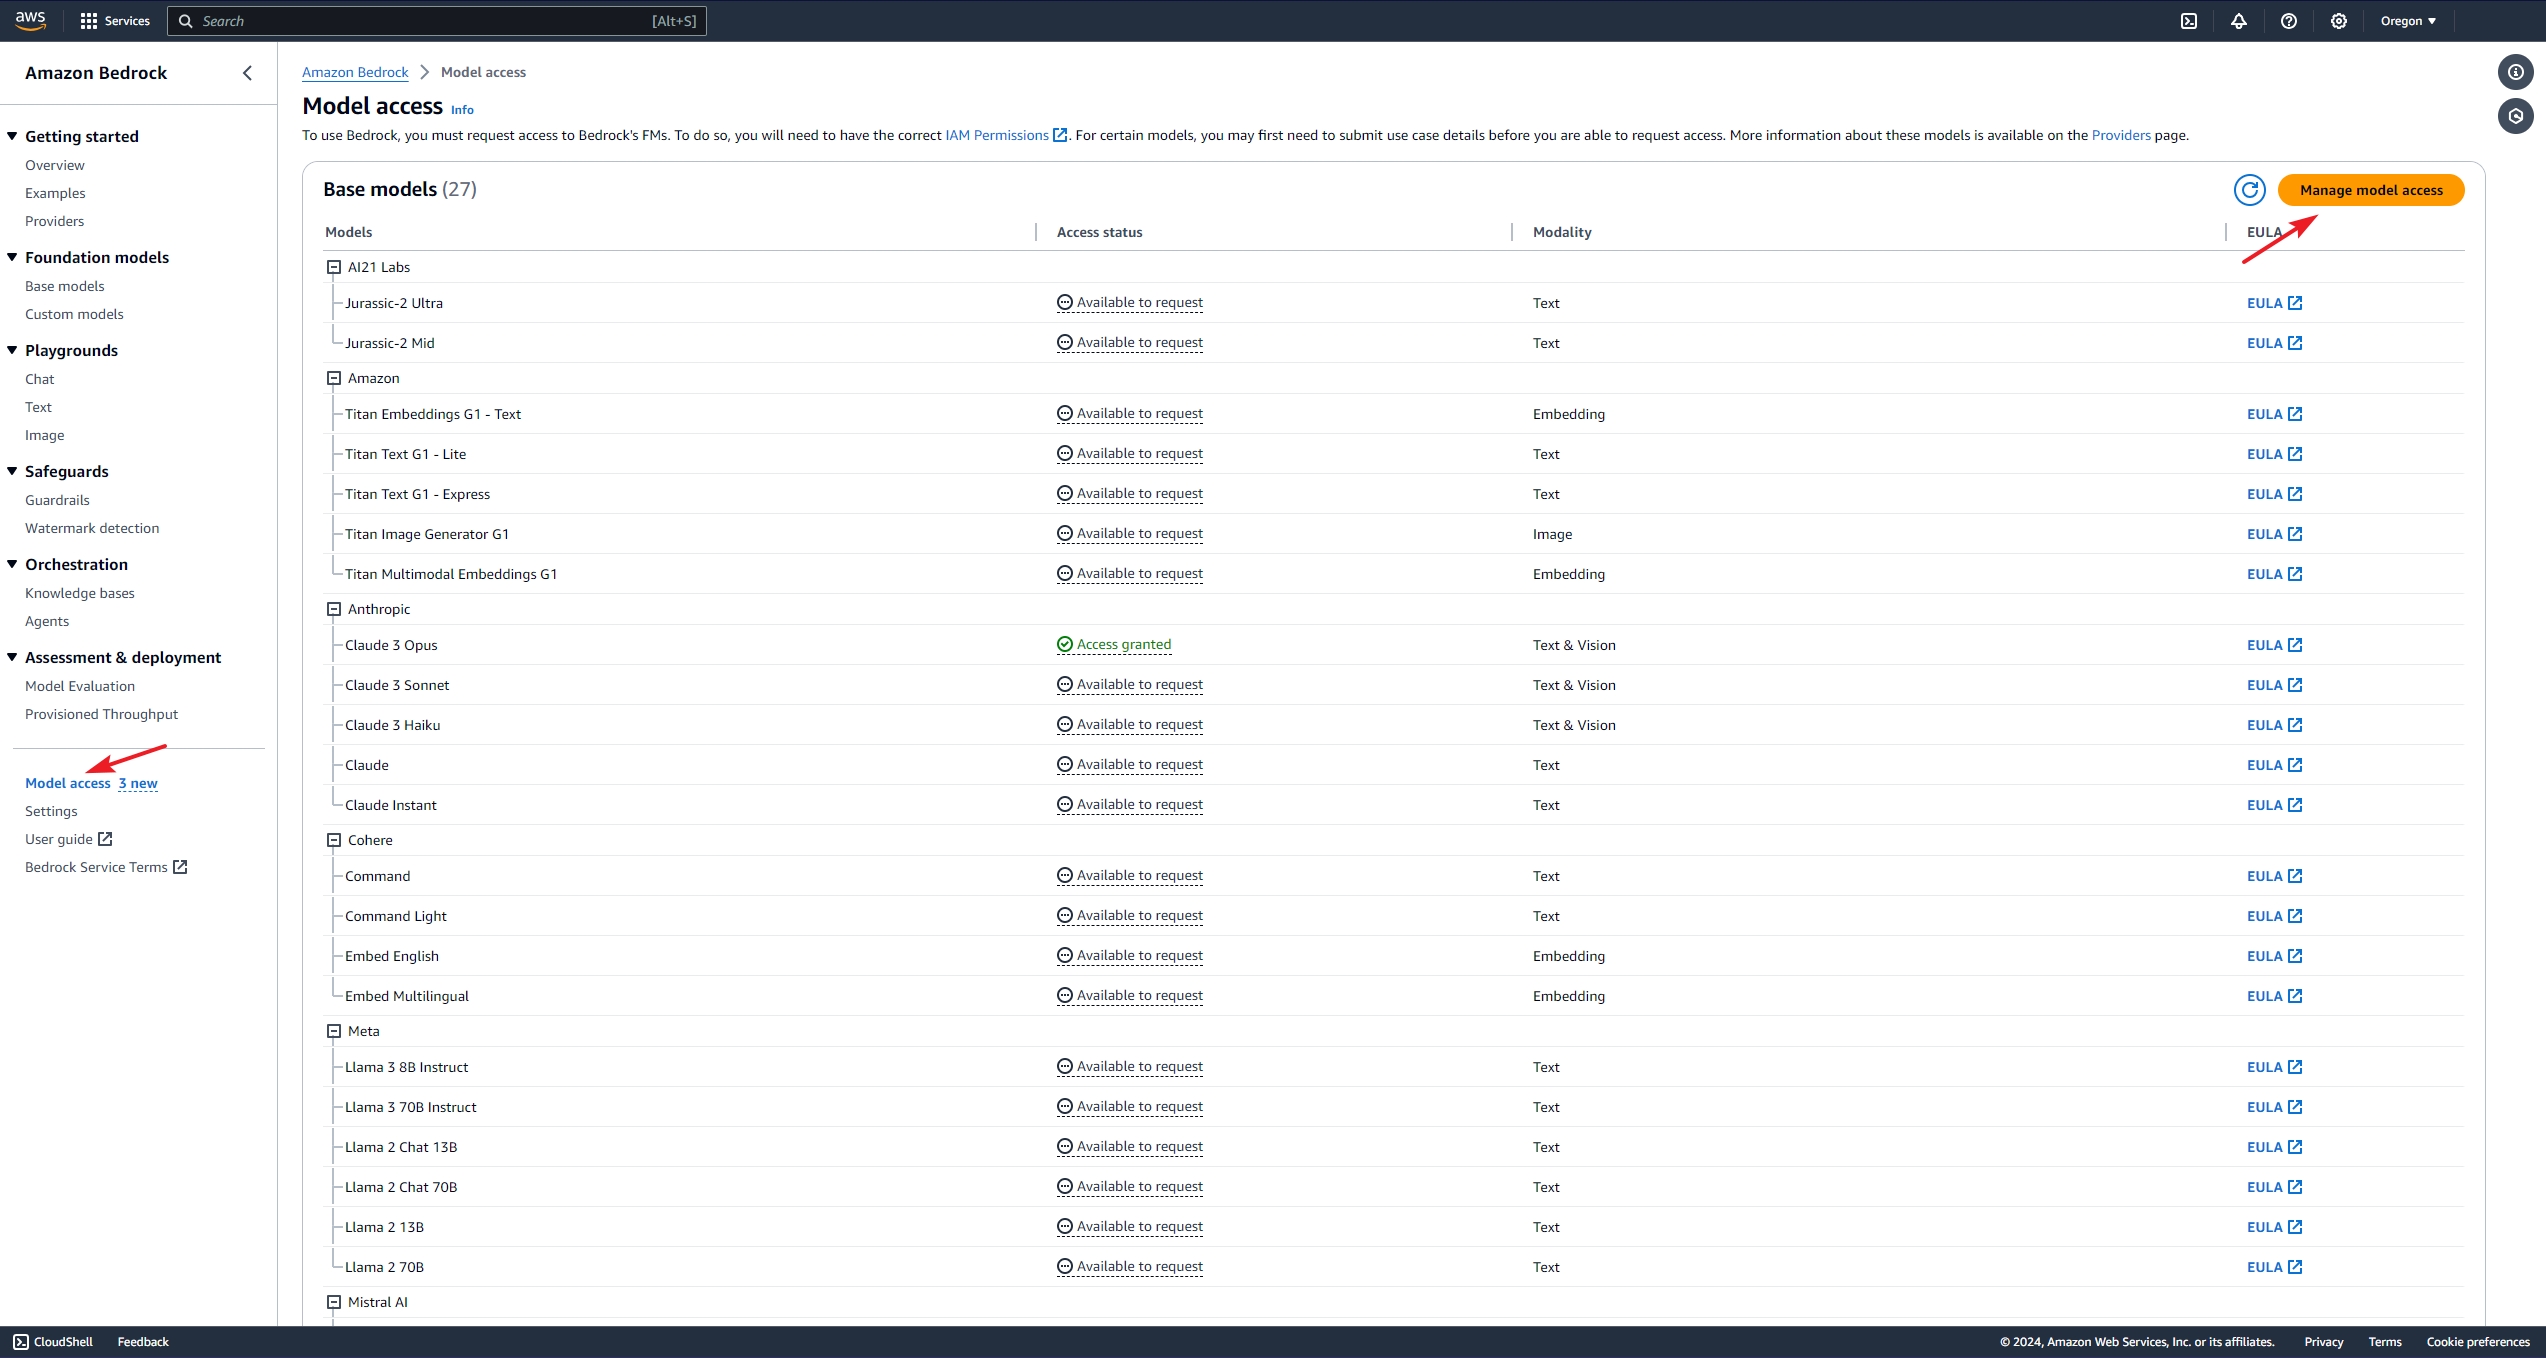Open the settings gear in top bar
2546x1358 pixels.
[2339, 21]
